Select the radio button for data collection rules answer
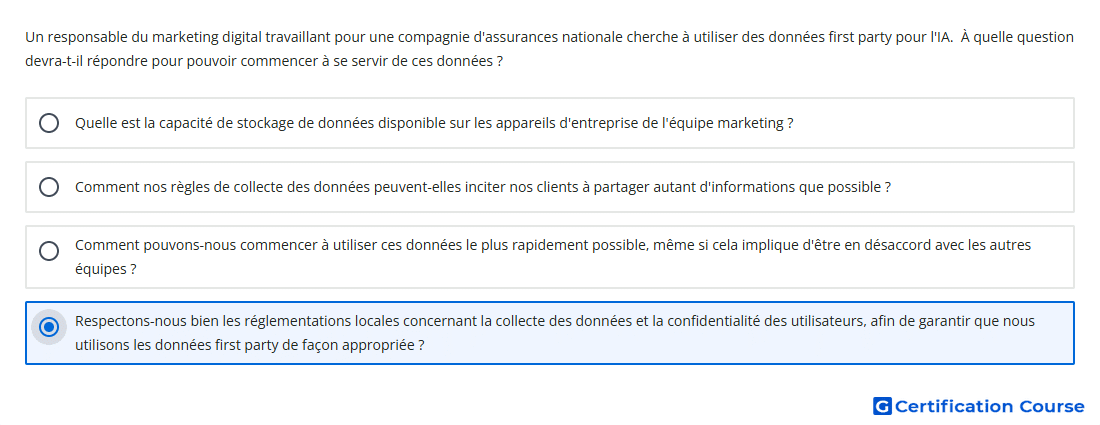The height and width of the screenshot is (425, 1100). tap(48, 187)
